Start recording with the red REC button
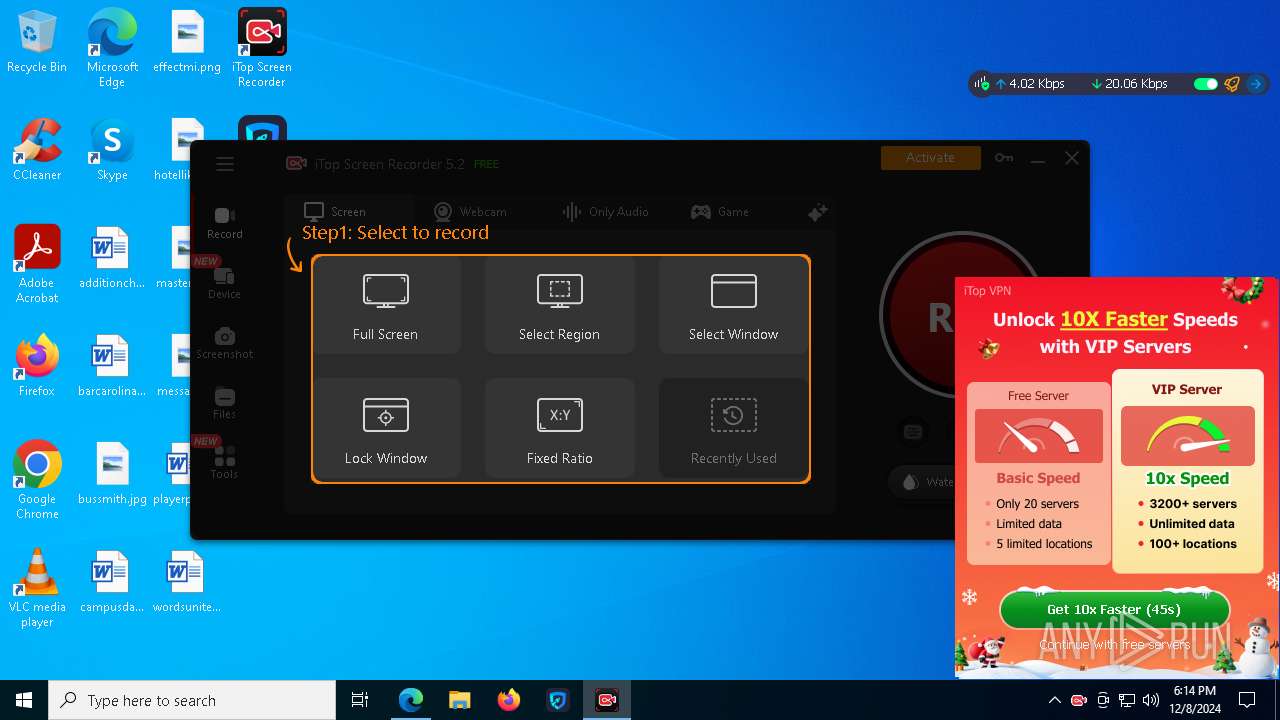 tap(920, 317)
